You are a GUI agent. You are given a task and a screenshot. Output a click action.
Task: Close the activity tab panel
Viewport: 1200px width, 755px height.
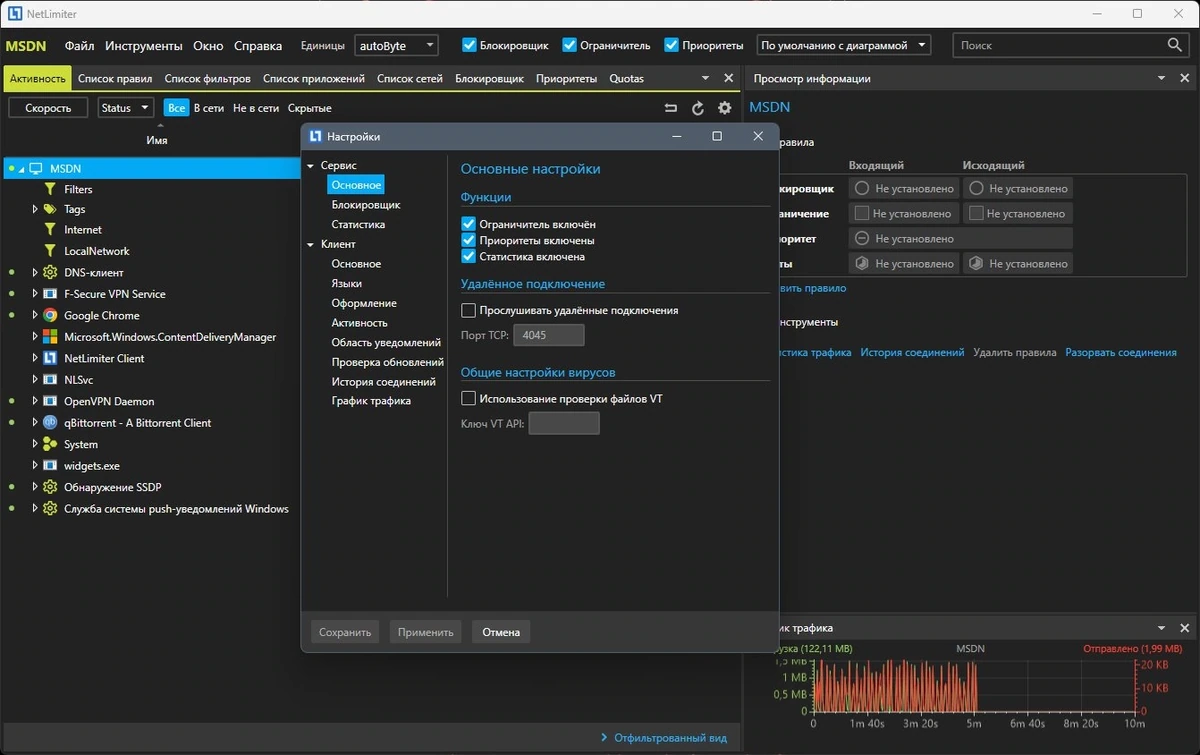pos(728,78)
